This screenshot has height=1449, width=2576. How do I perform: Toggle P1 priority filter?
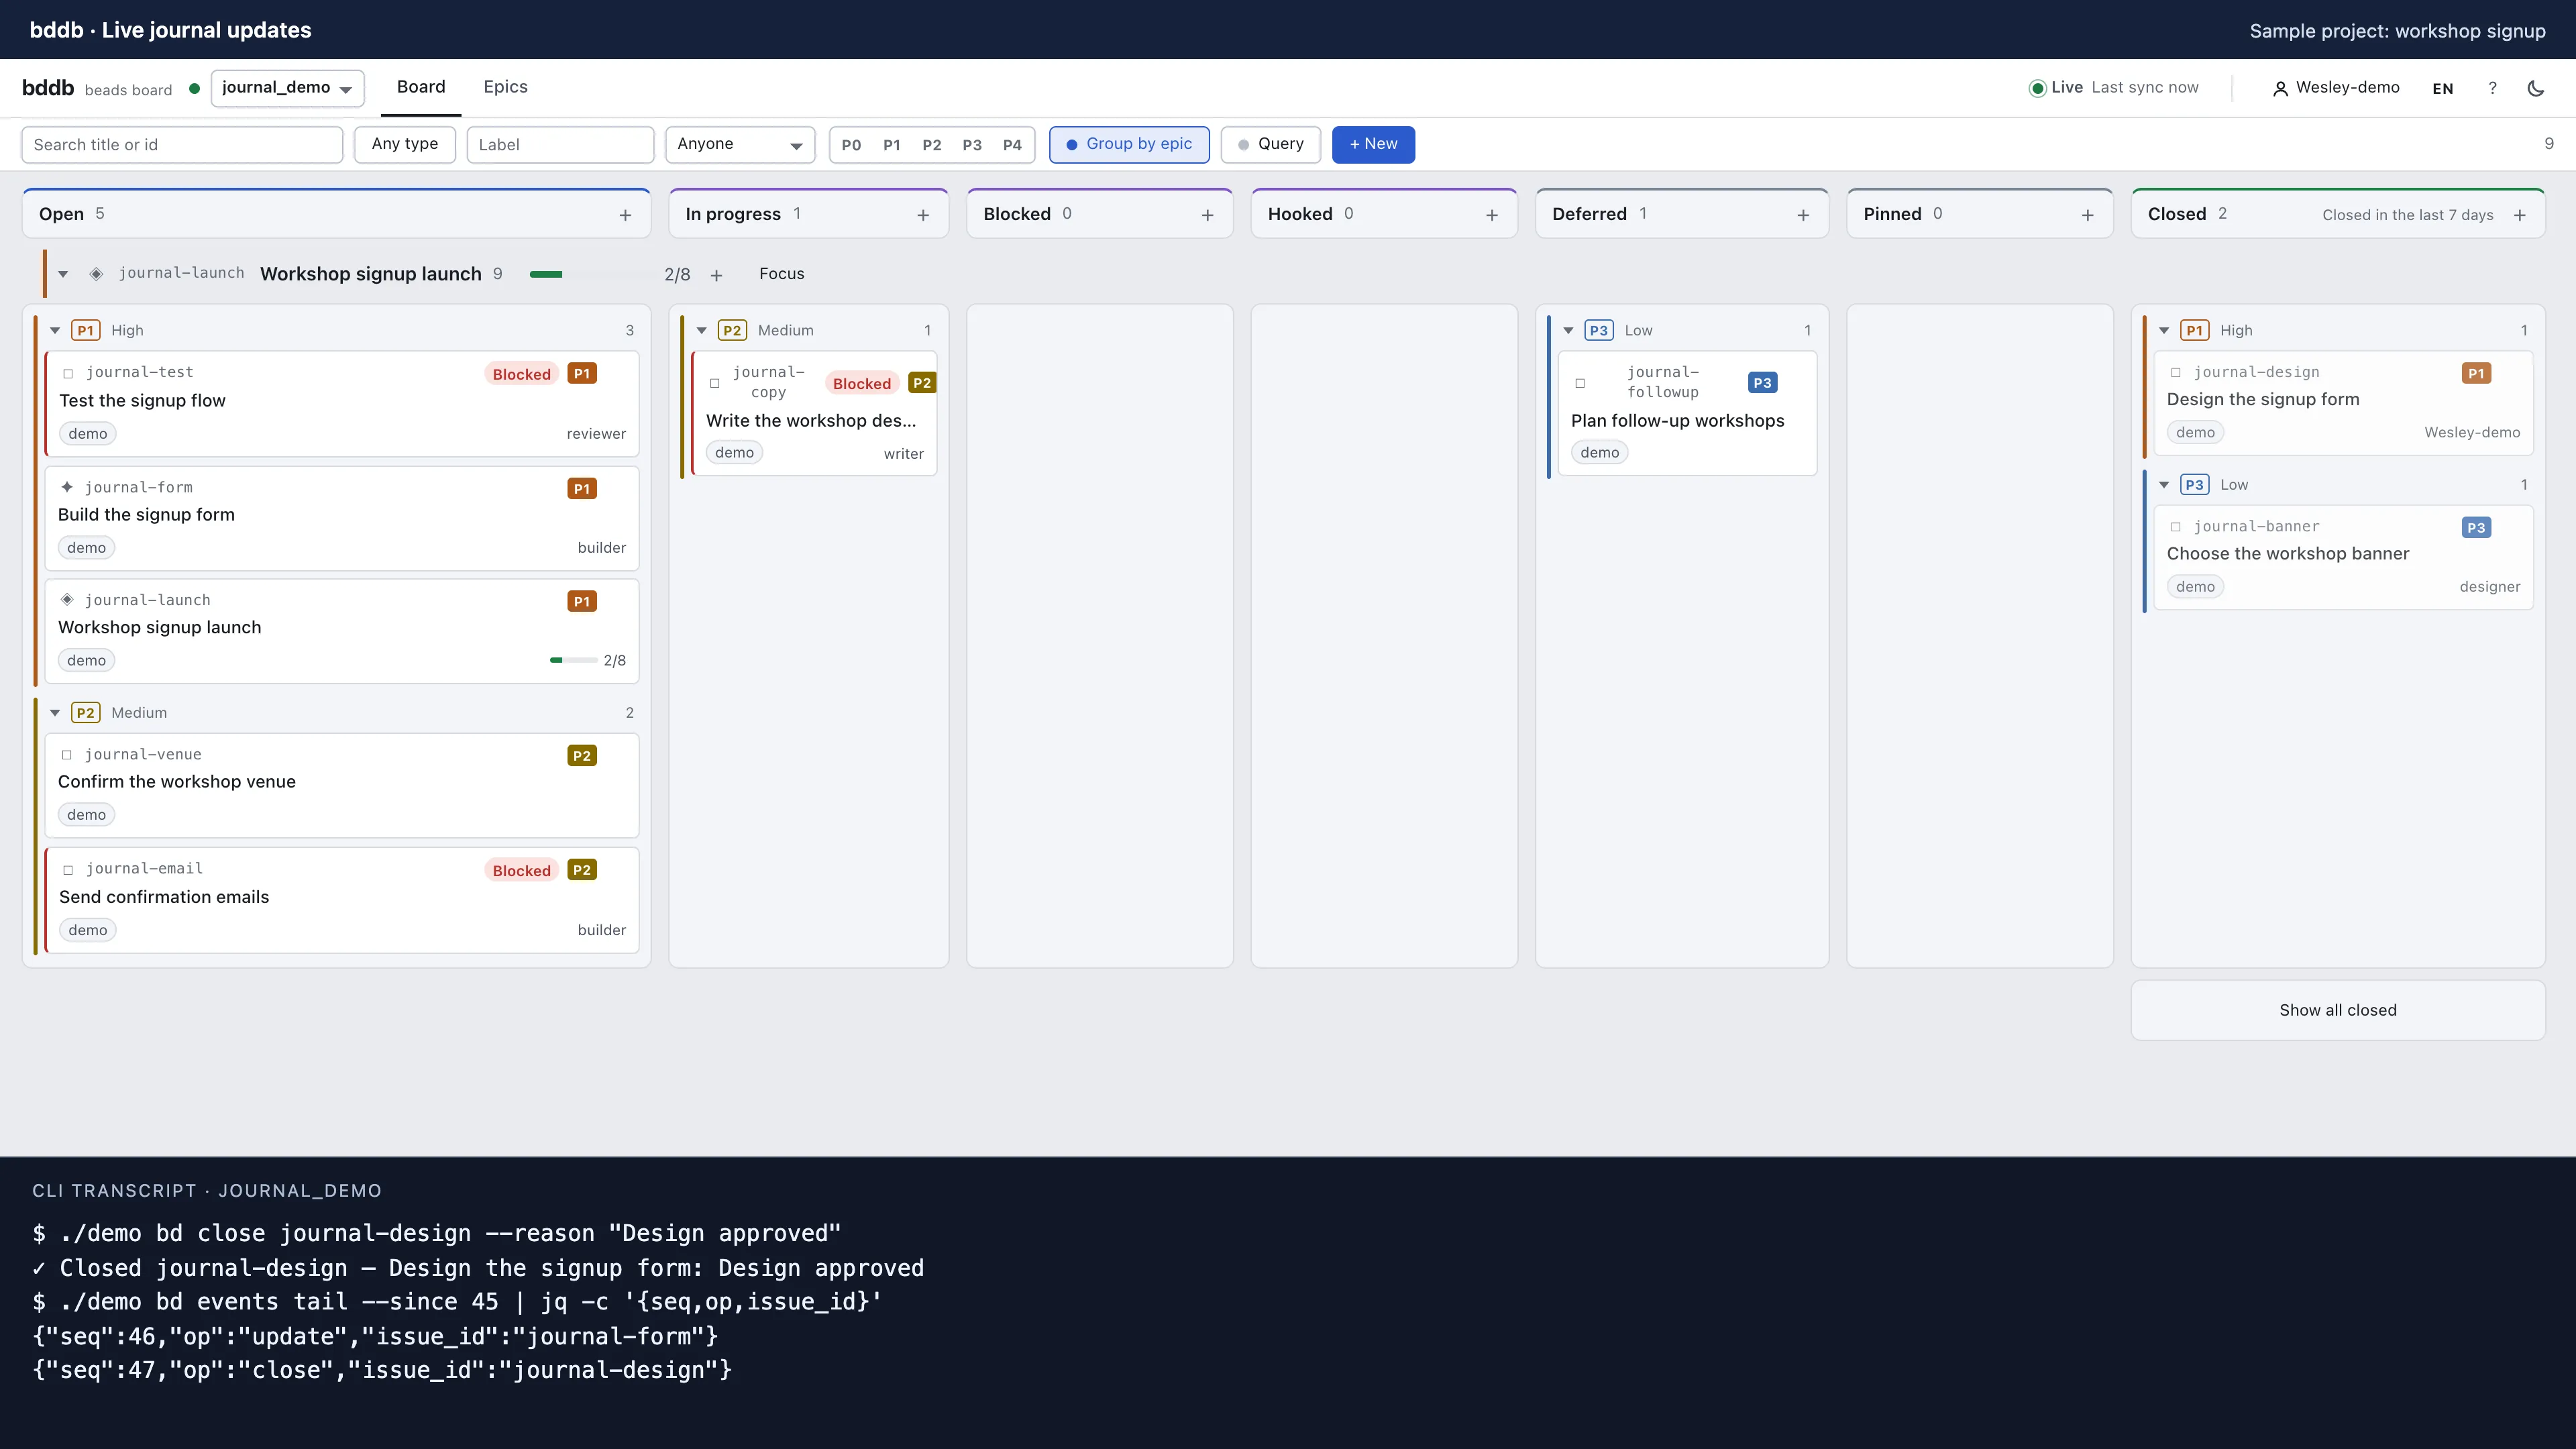[x=891, y=145]
